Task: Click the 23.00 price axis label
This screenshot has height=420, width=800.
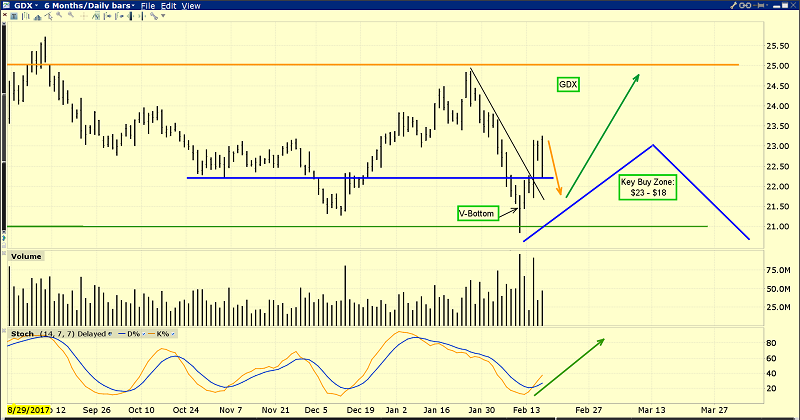Action: [778, 146]
